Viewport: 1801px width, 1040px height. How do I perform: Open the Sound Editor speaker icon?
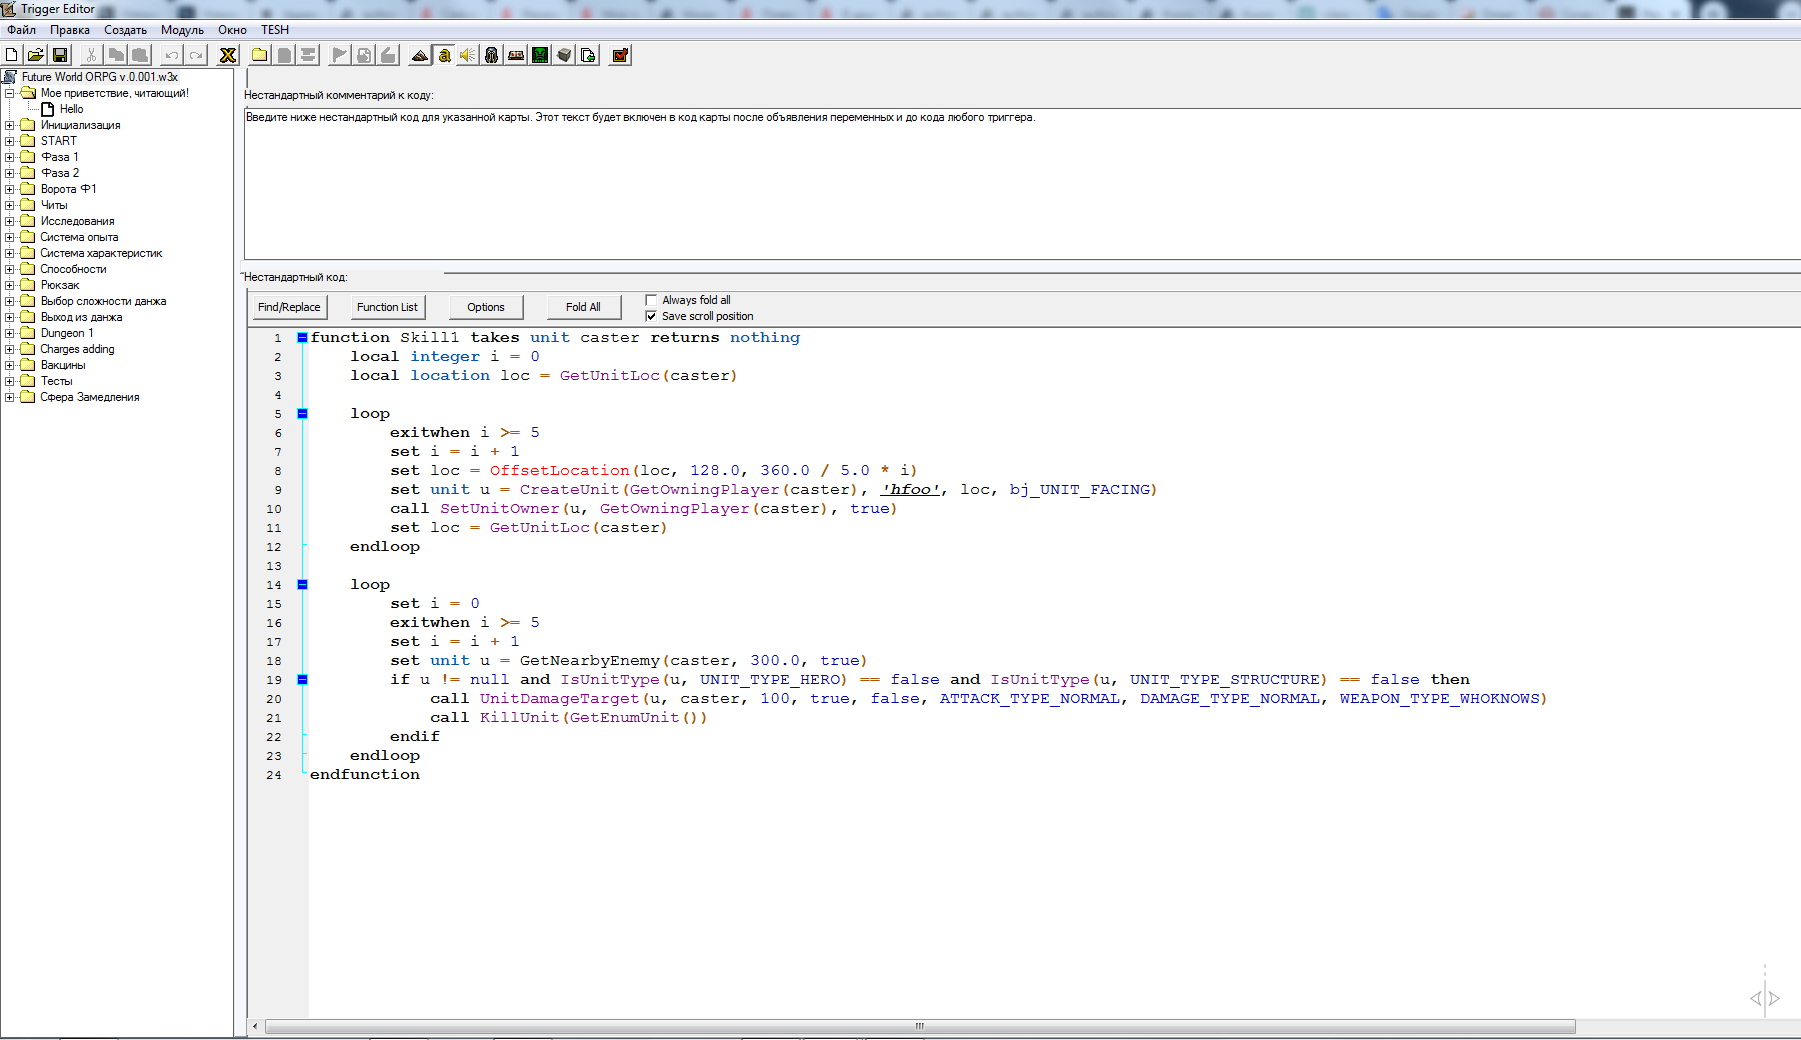(468, 55)
